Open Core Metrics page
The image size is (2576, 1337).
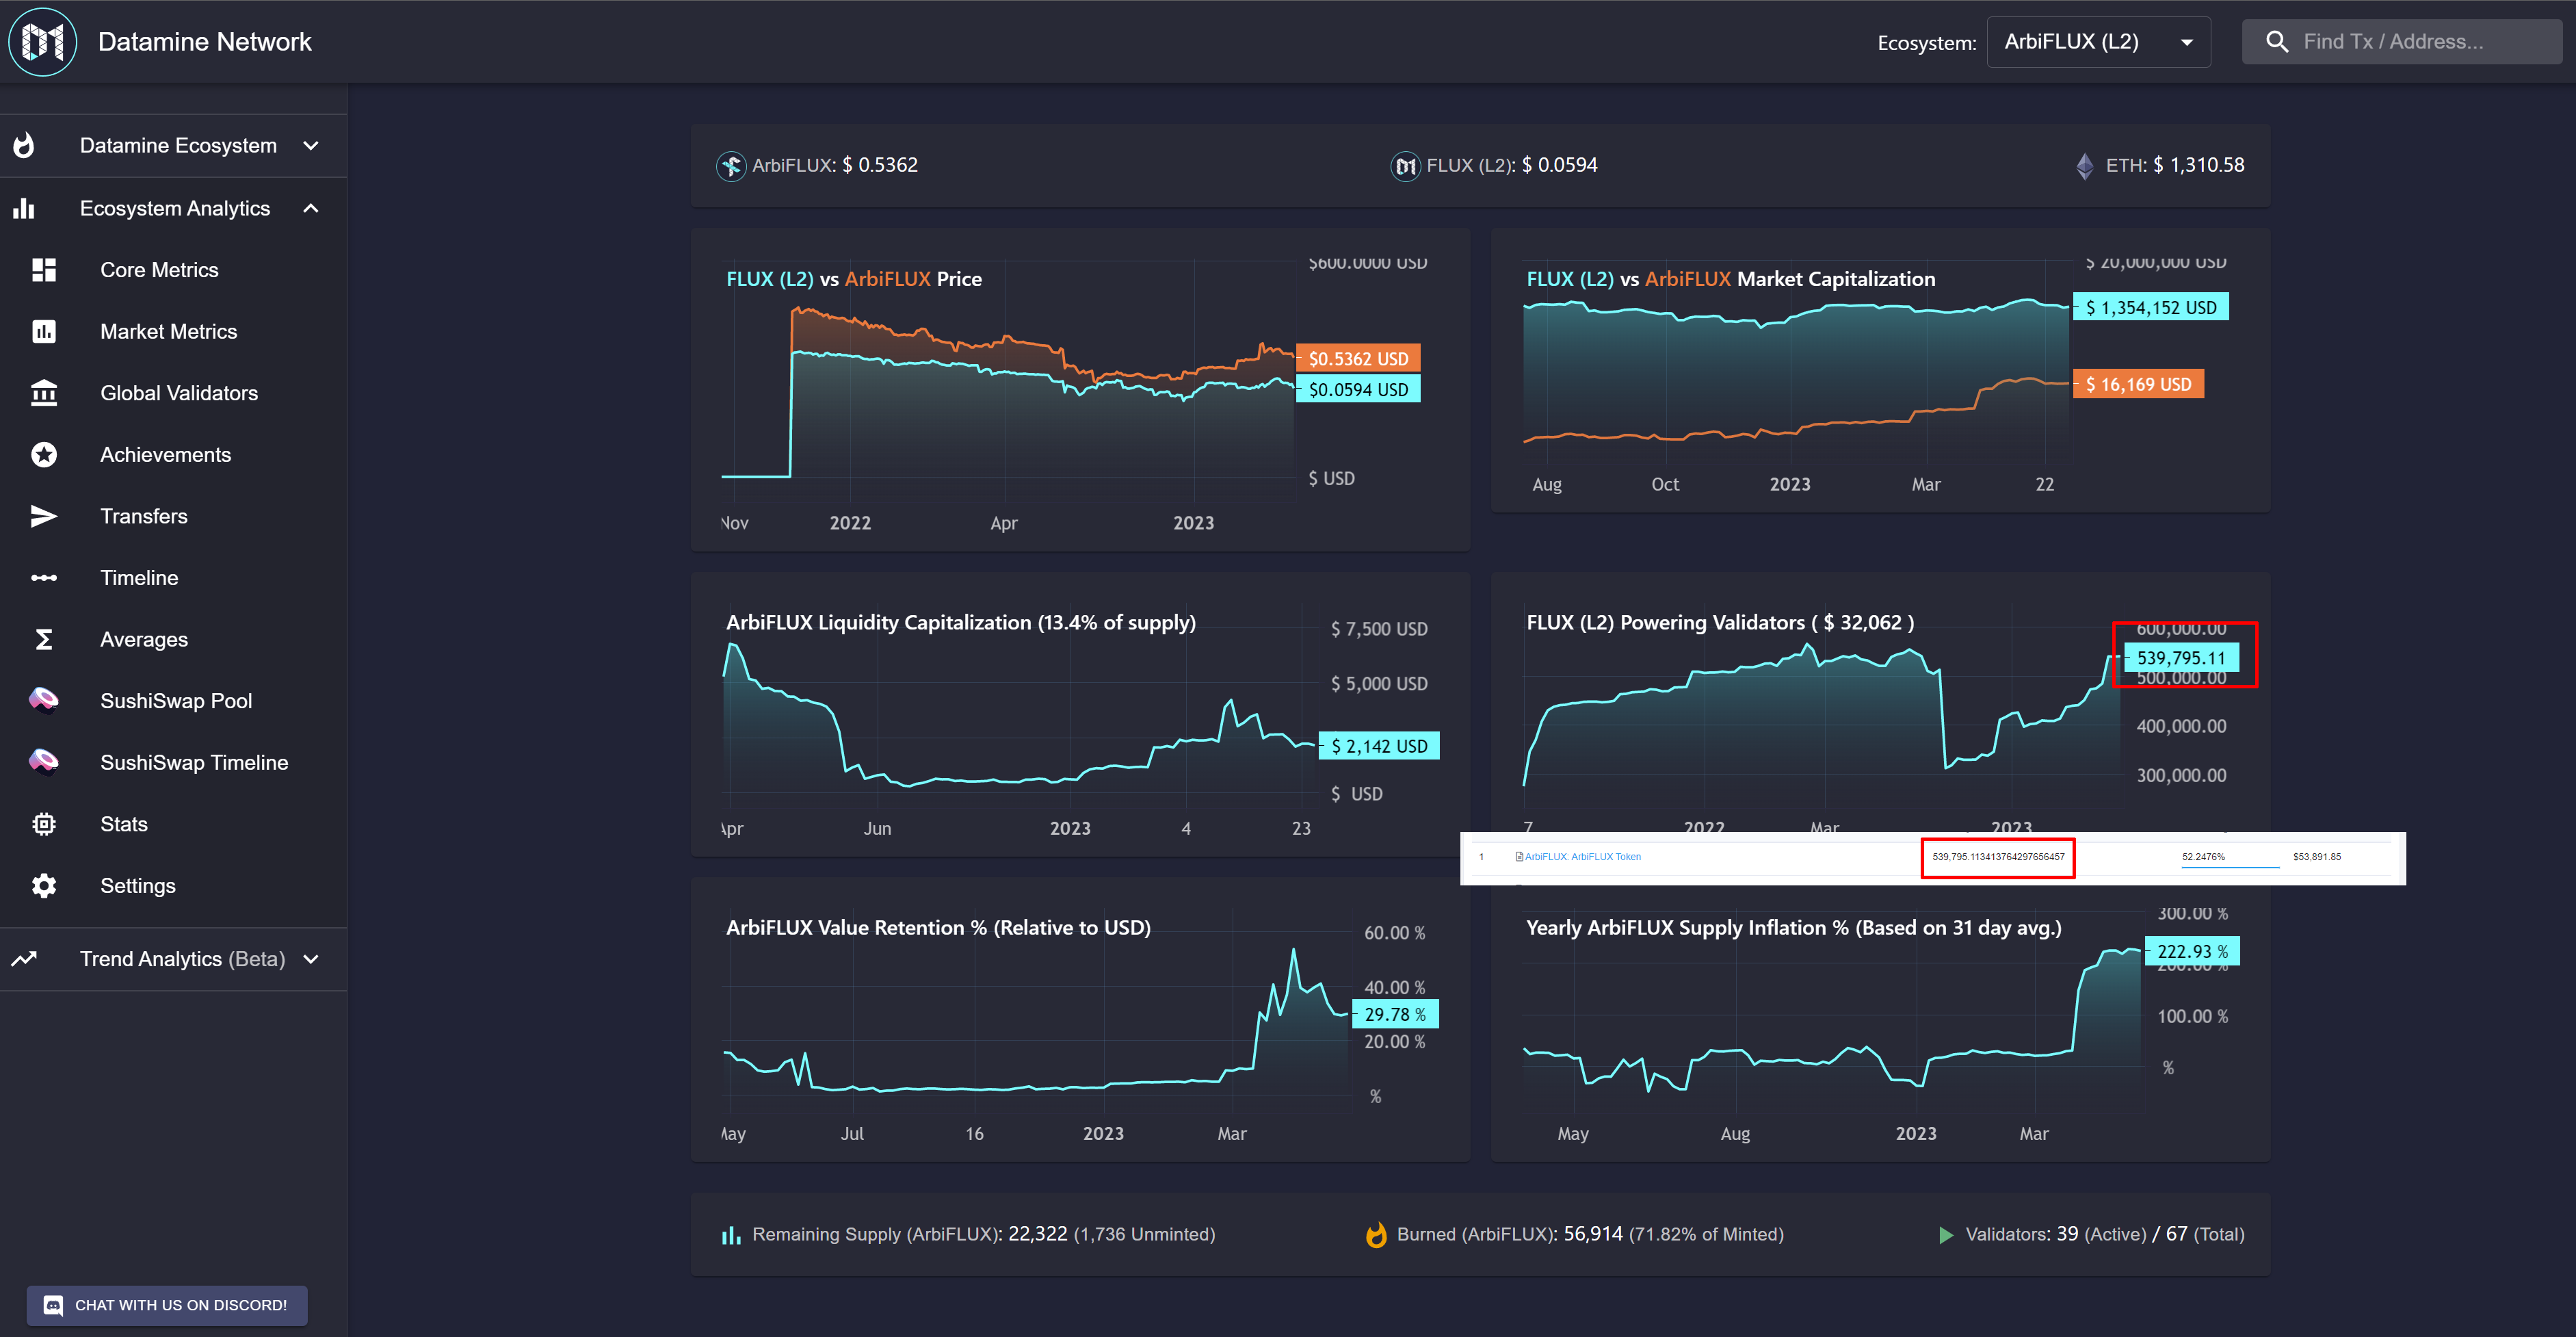coord(174,270)
